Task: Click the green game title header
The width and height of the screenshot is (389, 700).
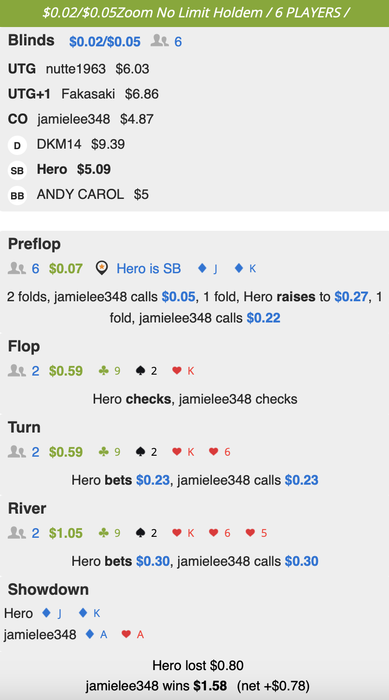Action: (194, 13)
